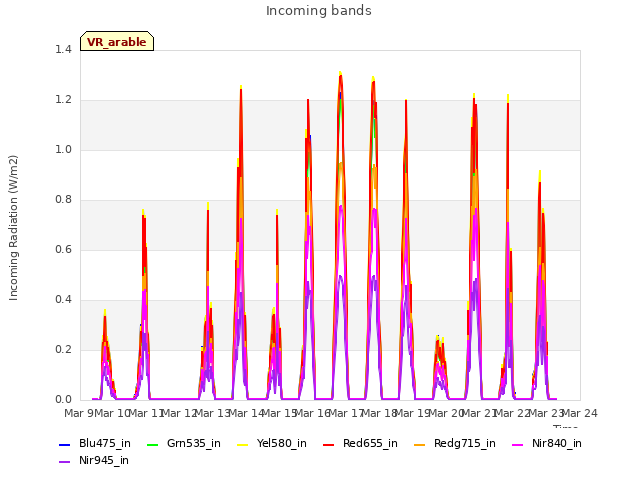Select the Nir945_in legend entry
Viewport: 640px width, 480px height.
94,461
